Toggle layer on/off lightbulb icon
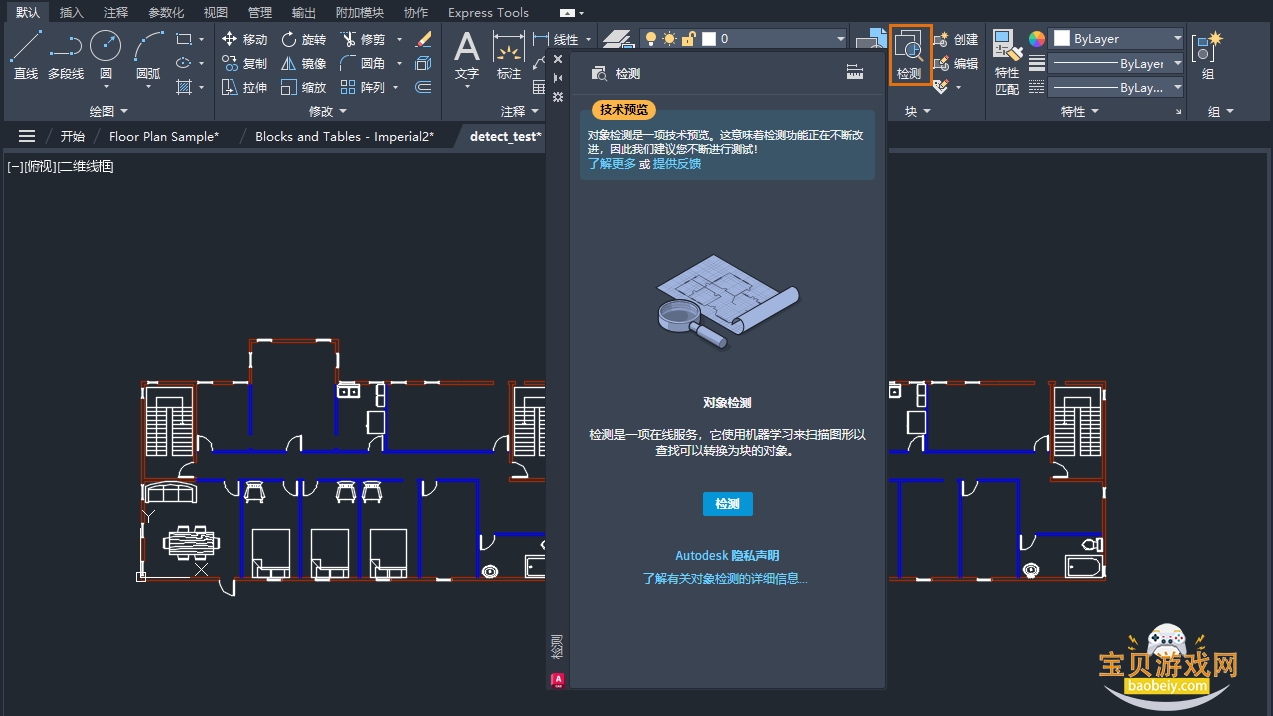The height and width of the screenshot is (716, 1273). [x=651, y=39]
